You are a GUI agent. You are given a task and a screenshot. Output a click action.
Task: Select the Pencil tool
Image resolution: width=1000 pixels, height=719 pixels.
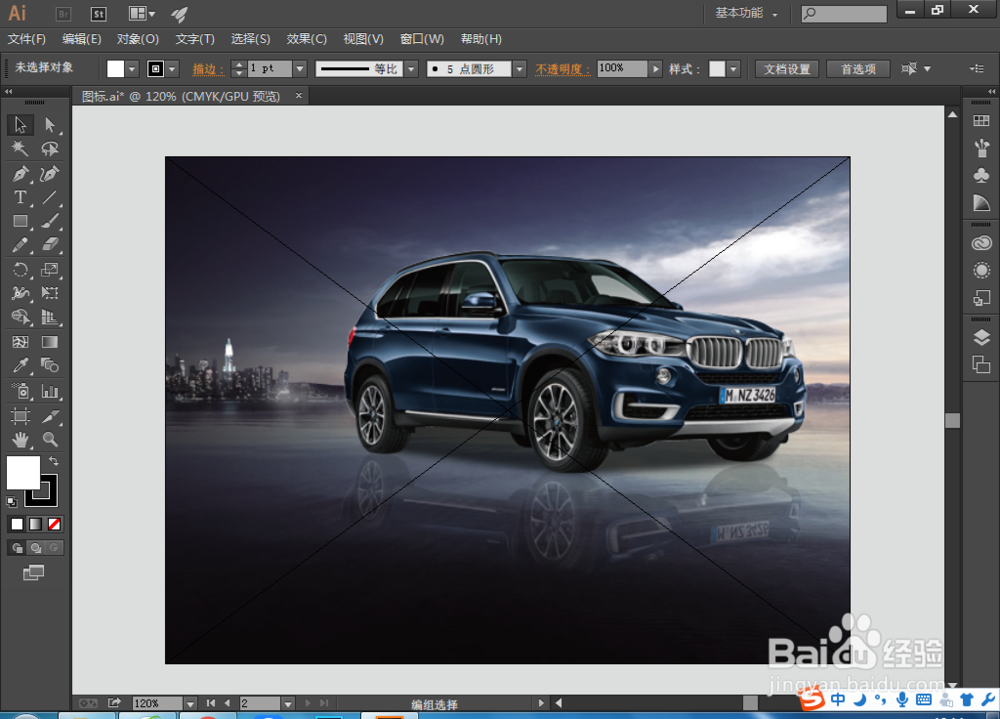pos(20,245)
